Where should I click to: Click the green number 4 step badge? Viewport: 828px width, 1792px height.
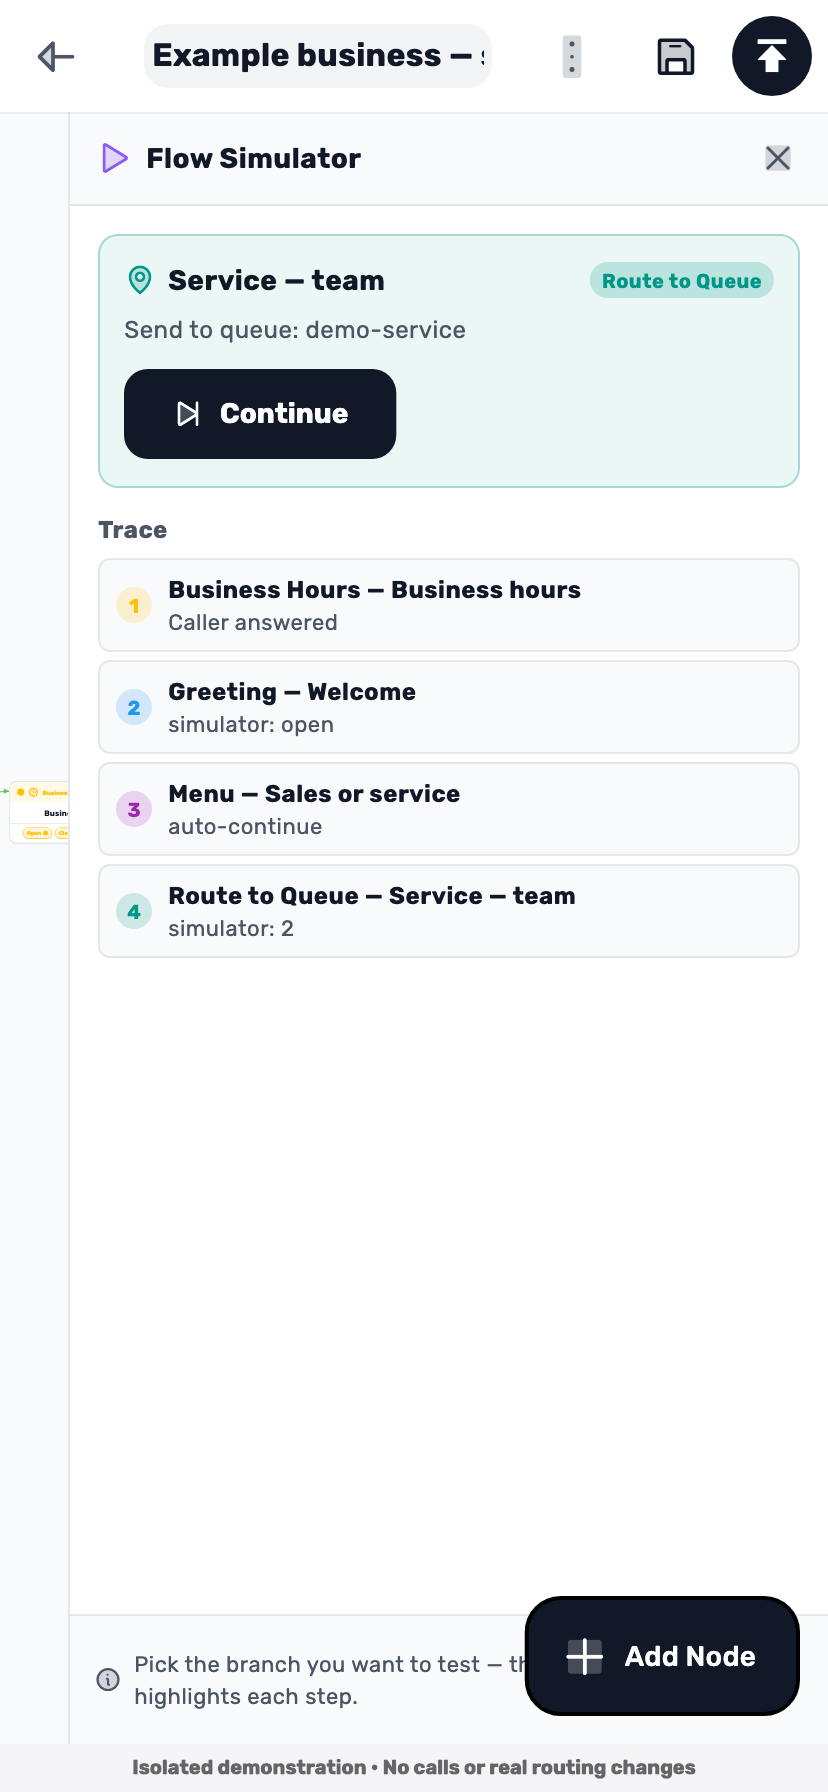tap(134, 912)
